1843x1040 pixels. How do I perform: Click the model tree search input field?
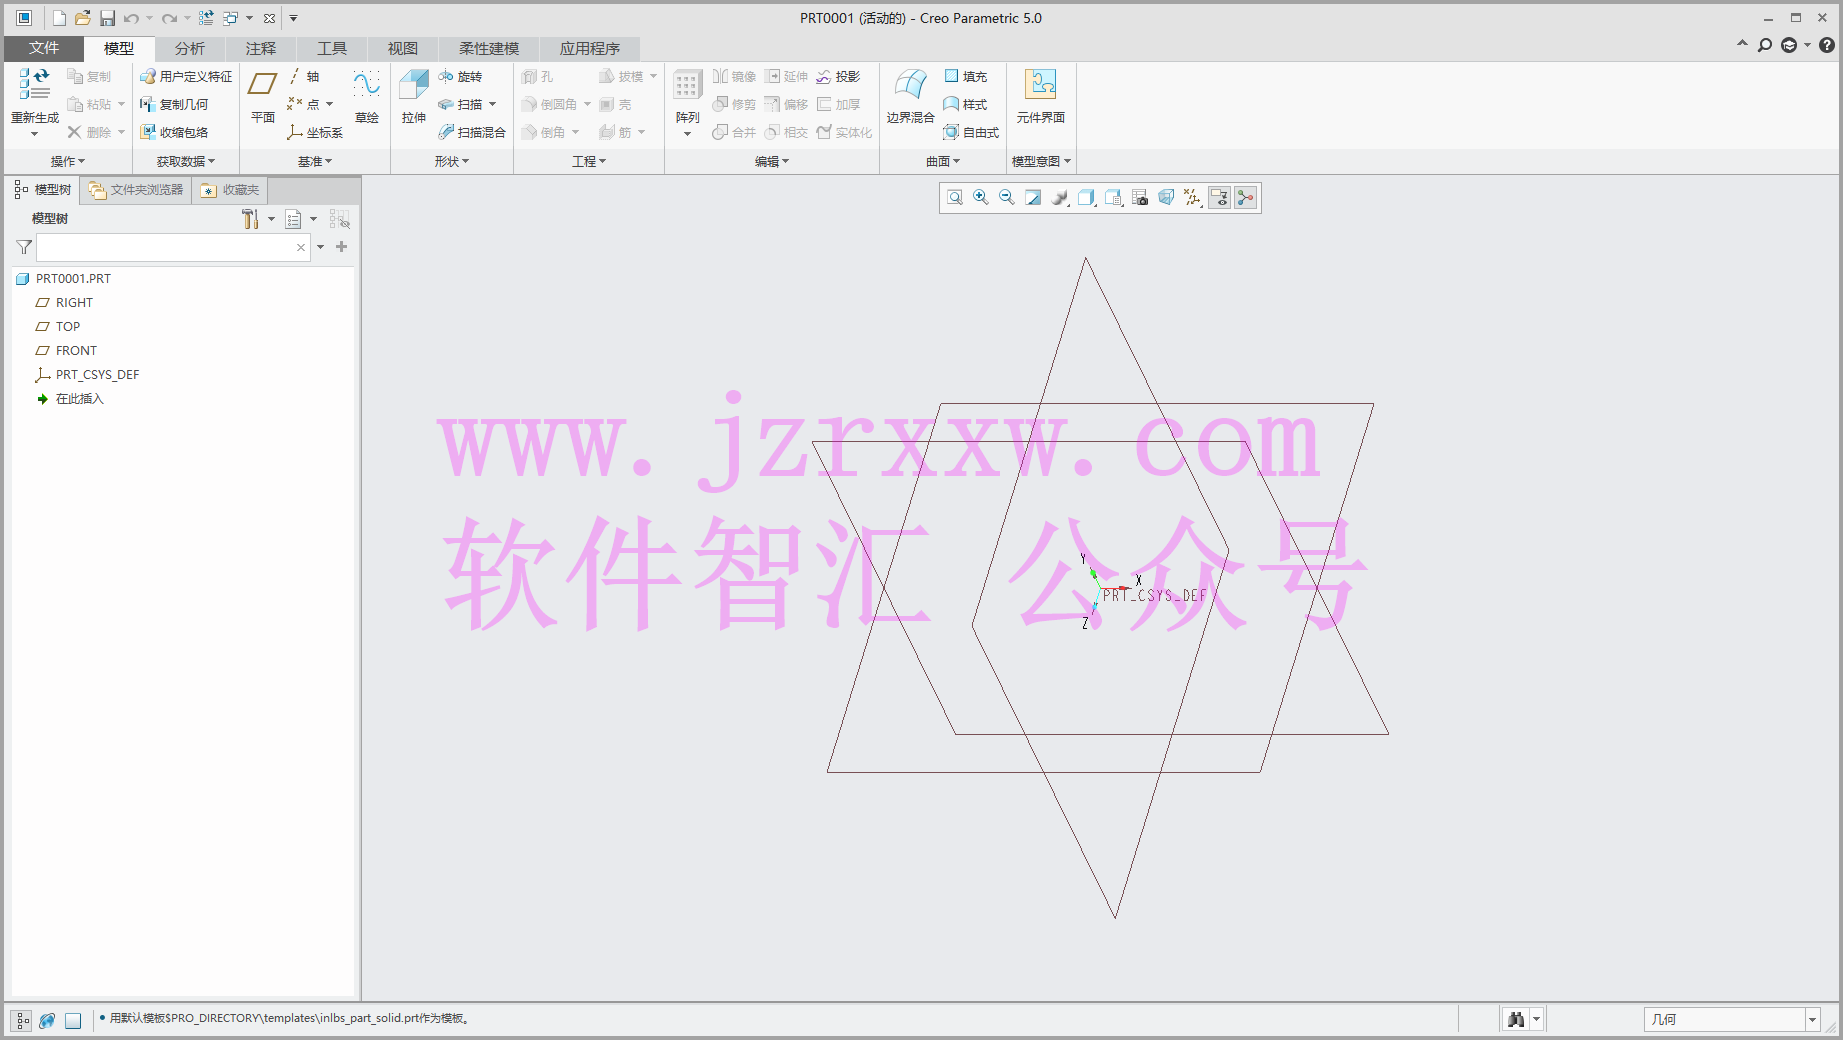[173, 247]
